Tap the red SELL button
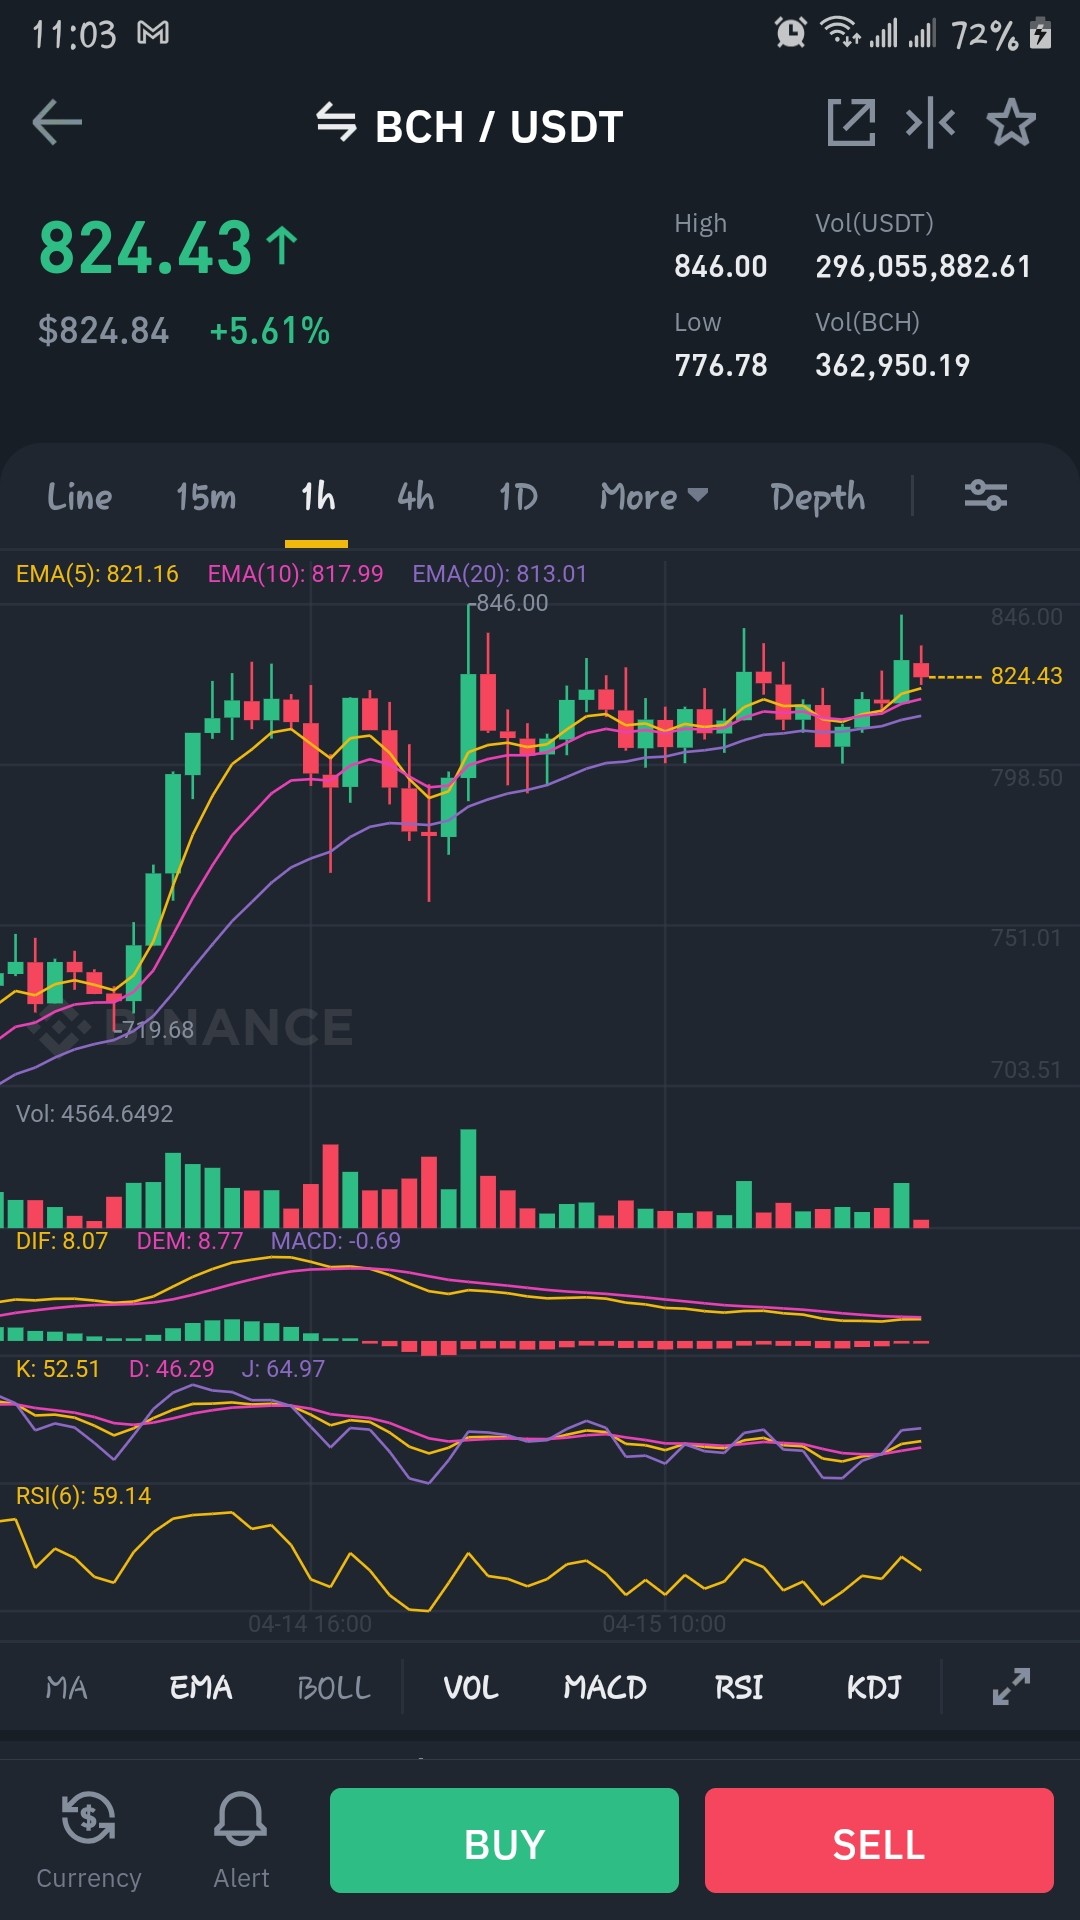This screenshot has width=1080, height=1920. click(879, 1840)
